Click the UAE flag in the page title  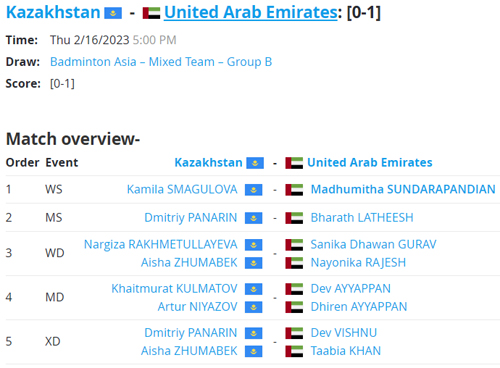coord(151,13)
